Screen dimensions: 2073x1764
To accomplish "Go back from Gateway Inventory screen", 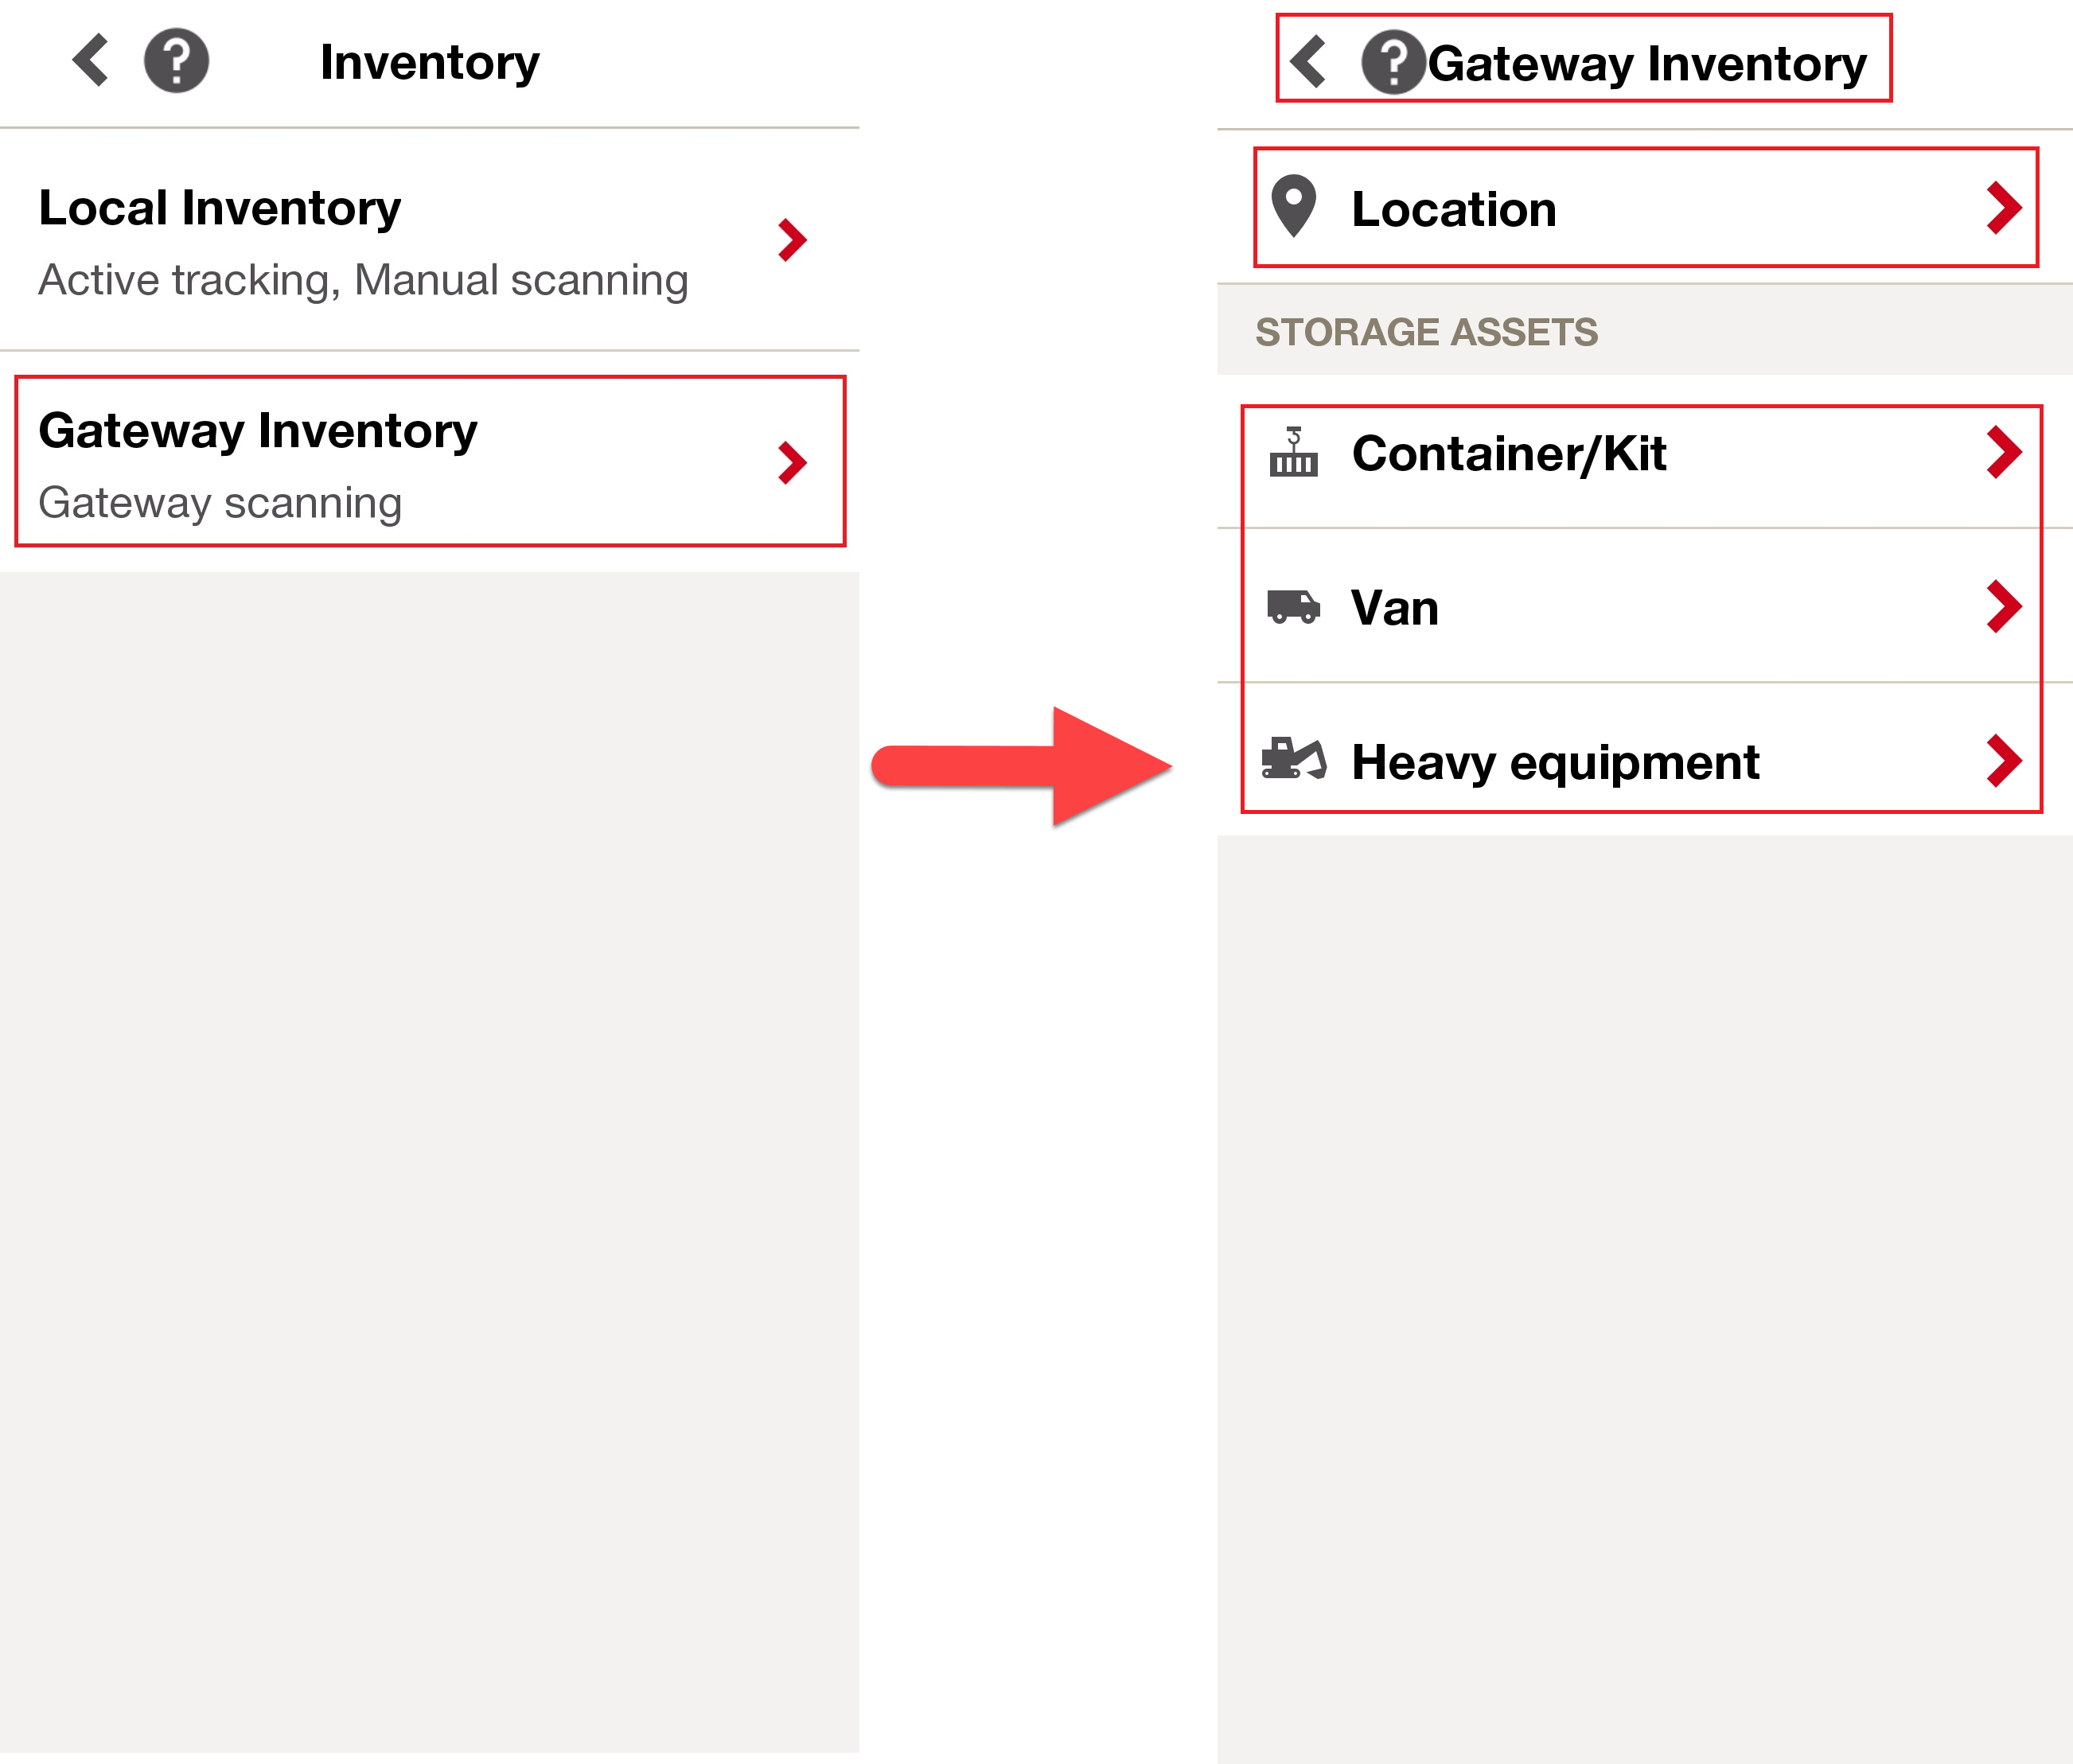I will tap(1308, 62).
